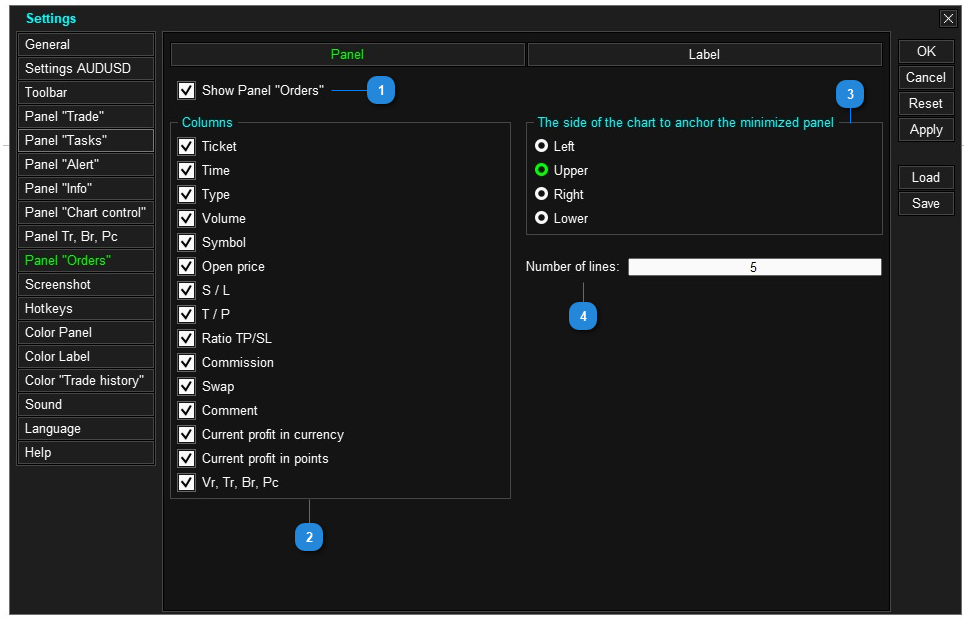967x621 pixels.
Task: Toggle the Volume column checkbox
Action: pos(186,219)
